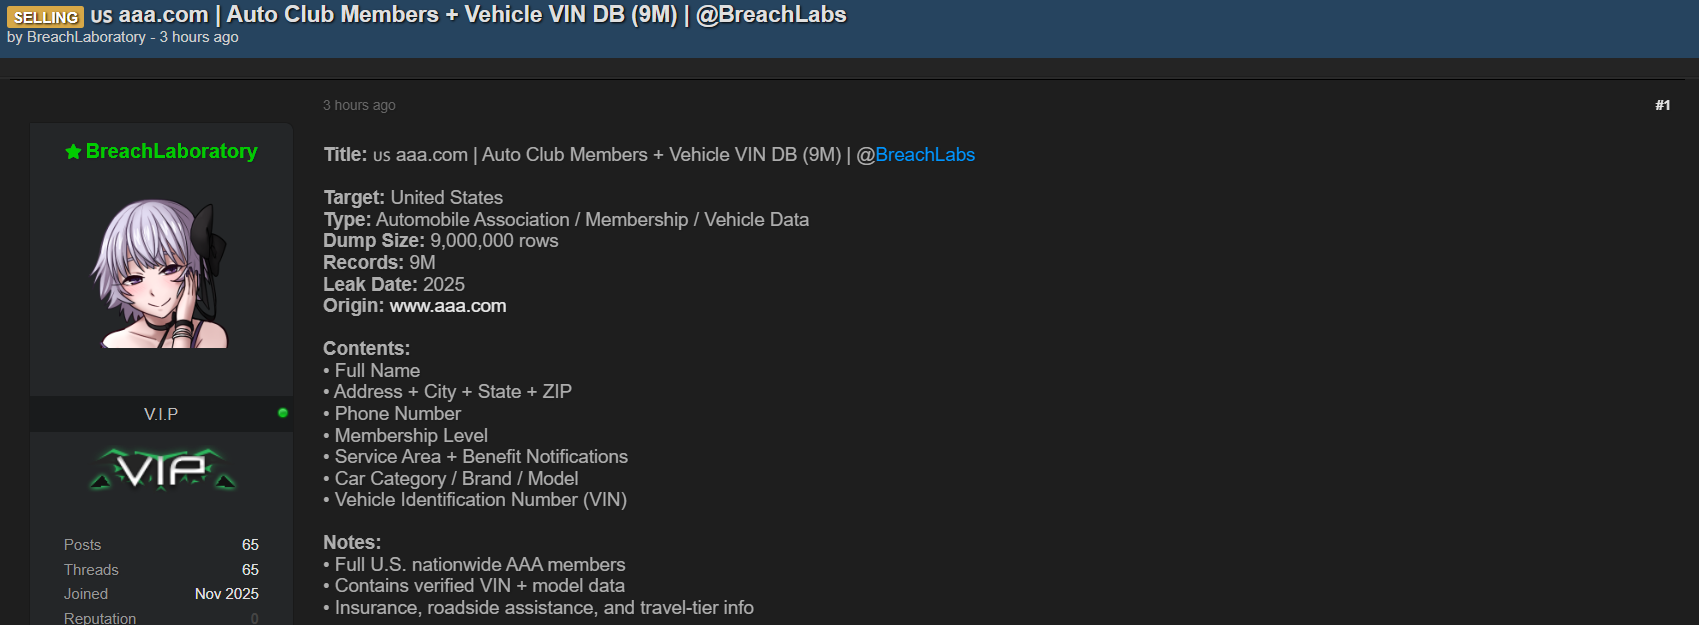Click the Threads label in user stats
The width and height of the screenshot is (1699, 625).
pyautogui.click(x=91, y=570)
